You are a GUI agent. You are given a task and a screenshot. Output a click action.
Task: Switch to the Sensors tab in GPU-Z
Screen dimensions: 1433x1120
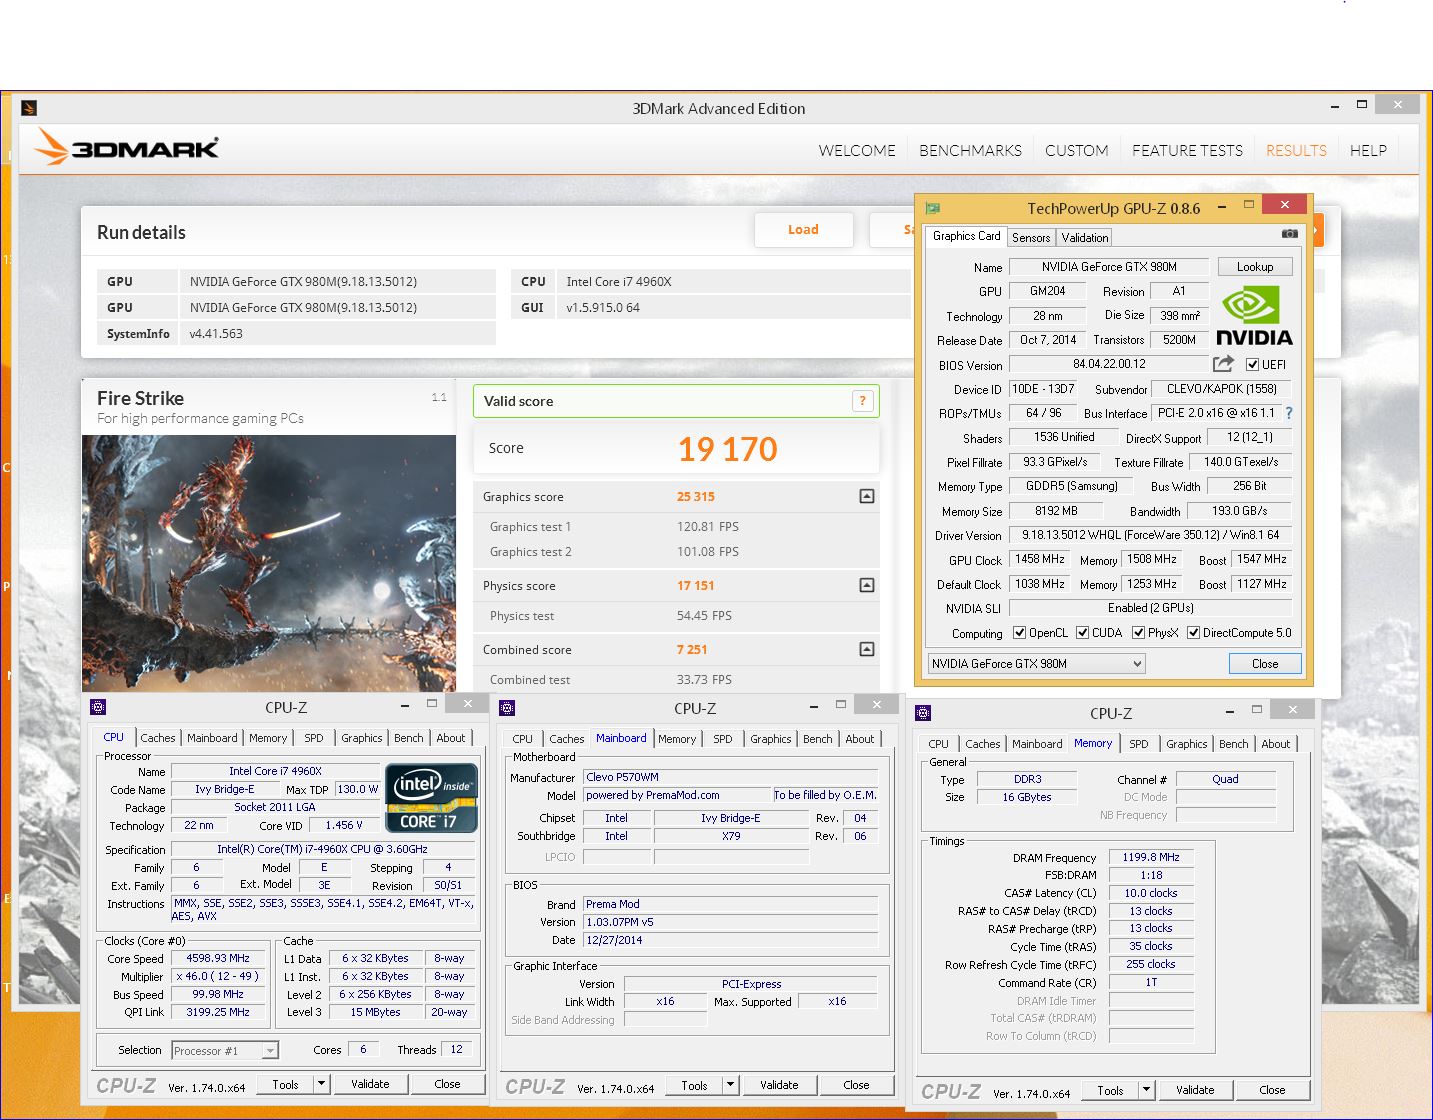(x=1031, y=238)
